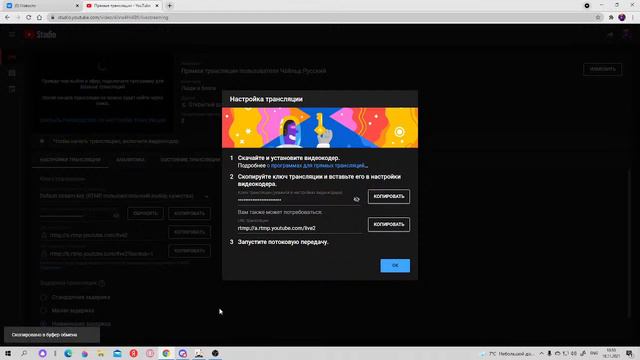The image size is (640, 360).
Task: Launch Microsoft Edge from the taskbar
Action: tap(68, 353)
